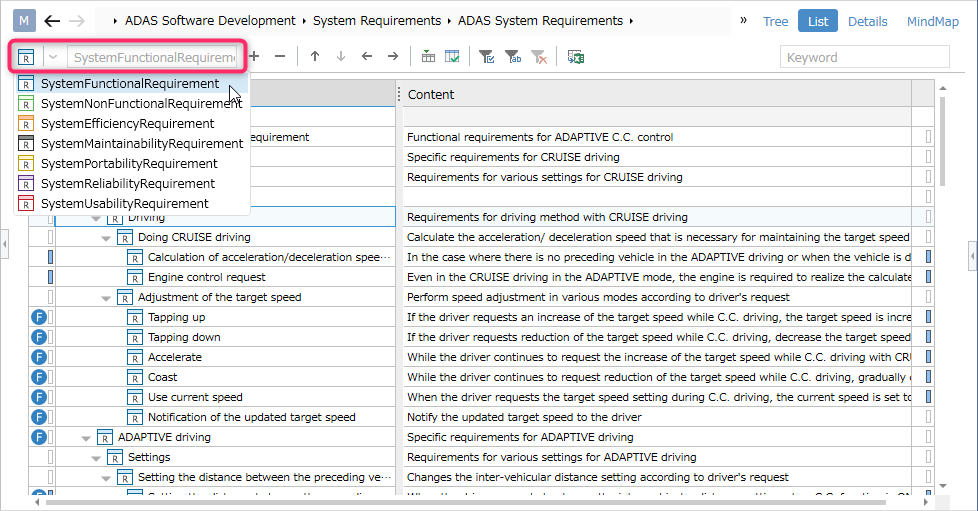Collapse the Adjustment of the target speed node
This screenshot has width=978, height=511.
pyautogui.click(x=106, y=298)
